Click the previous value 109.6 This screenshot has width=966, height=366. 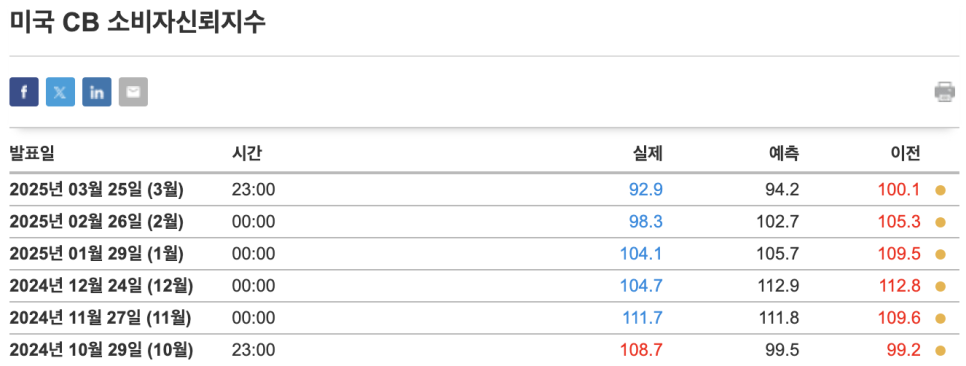pos(899,319)
